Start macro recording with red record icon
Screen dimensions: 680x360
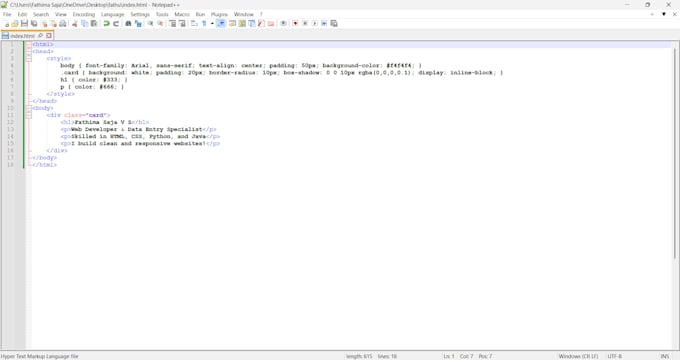295,23
